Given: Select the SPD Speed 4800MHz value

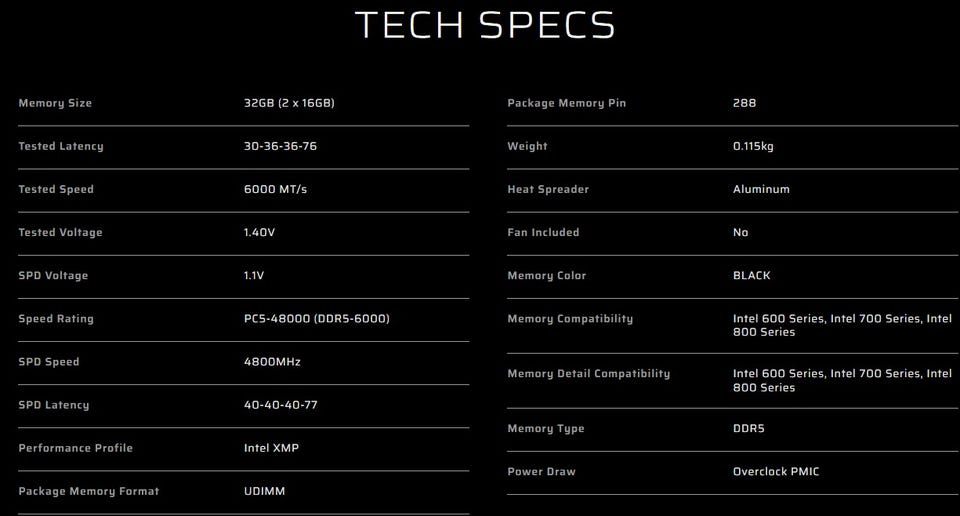Looking at the screenshot, I should [x=272, y=362].
